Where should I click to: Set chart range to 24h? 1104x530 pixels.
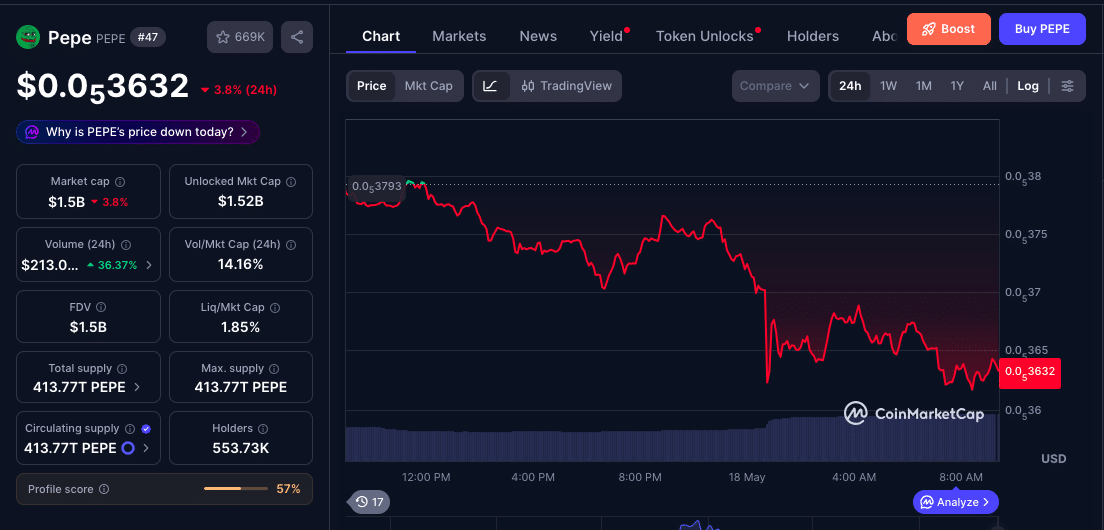[850, 86]
